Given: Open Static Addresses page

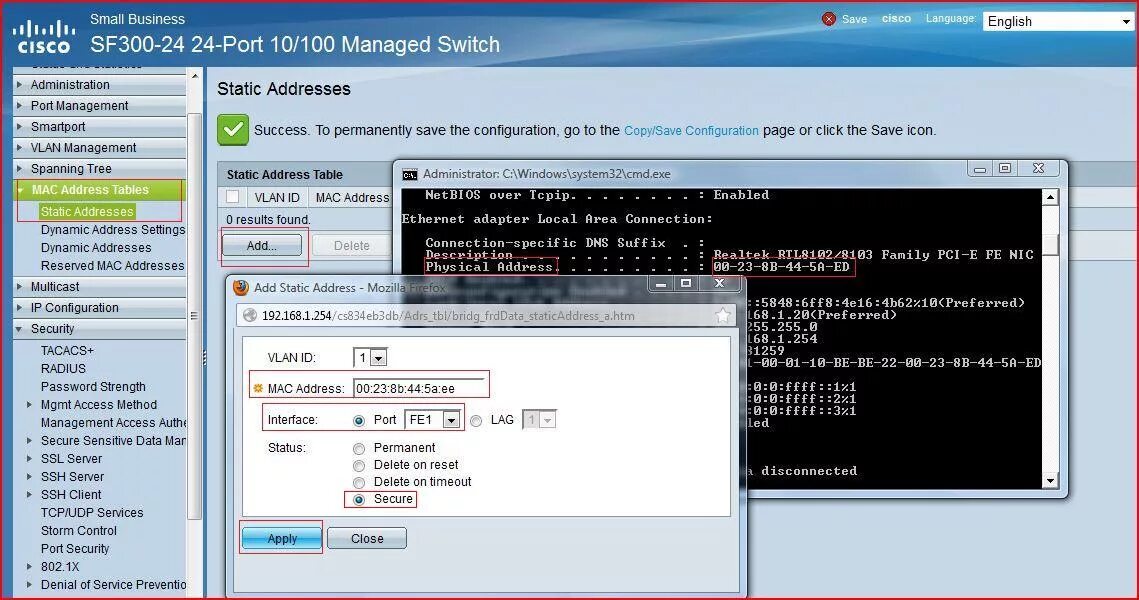Looking at the screenshot, I should coord(87,211).
